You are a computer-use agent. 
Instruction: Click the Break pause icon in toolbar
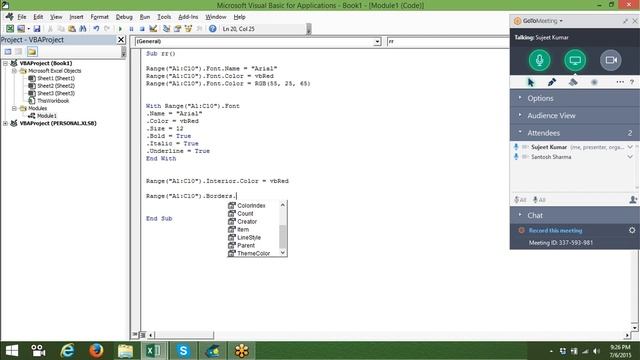131,29
